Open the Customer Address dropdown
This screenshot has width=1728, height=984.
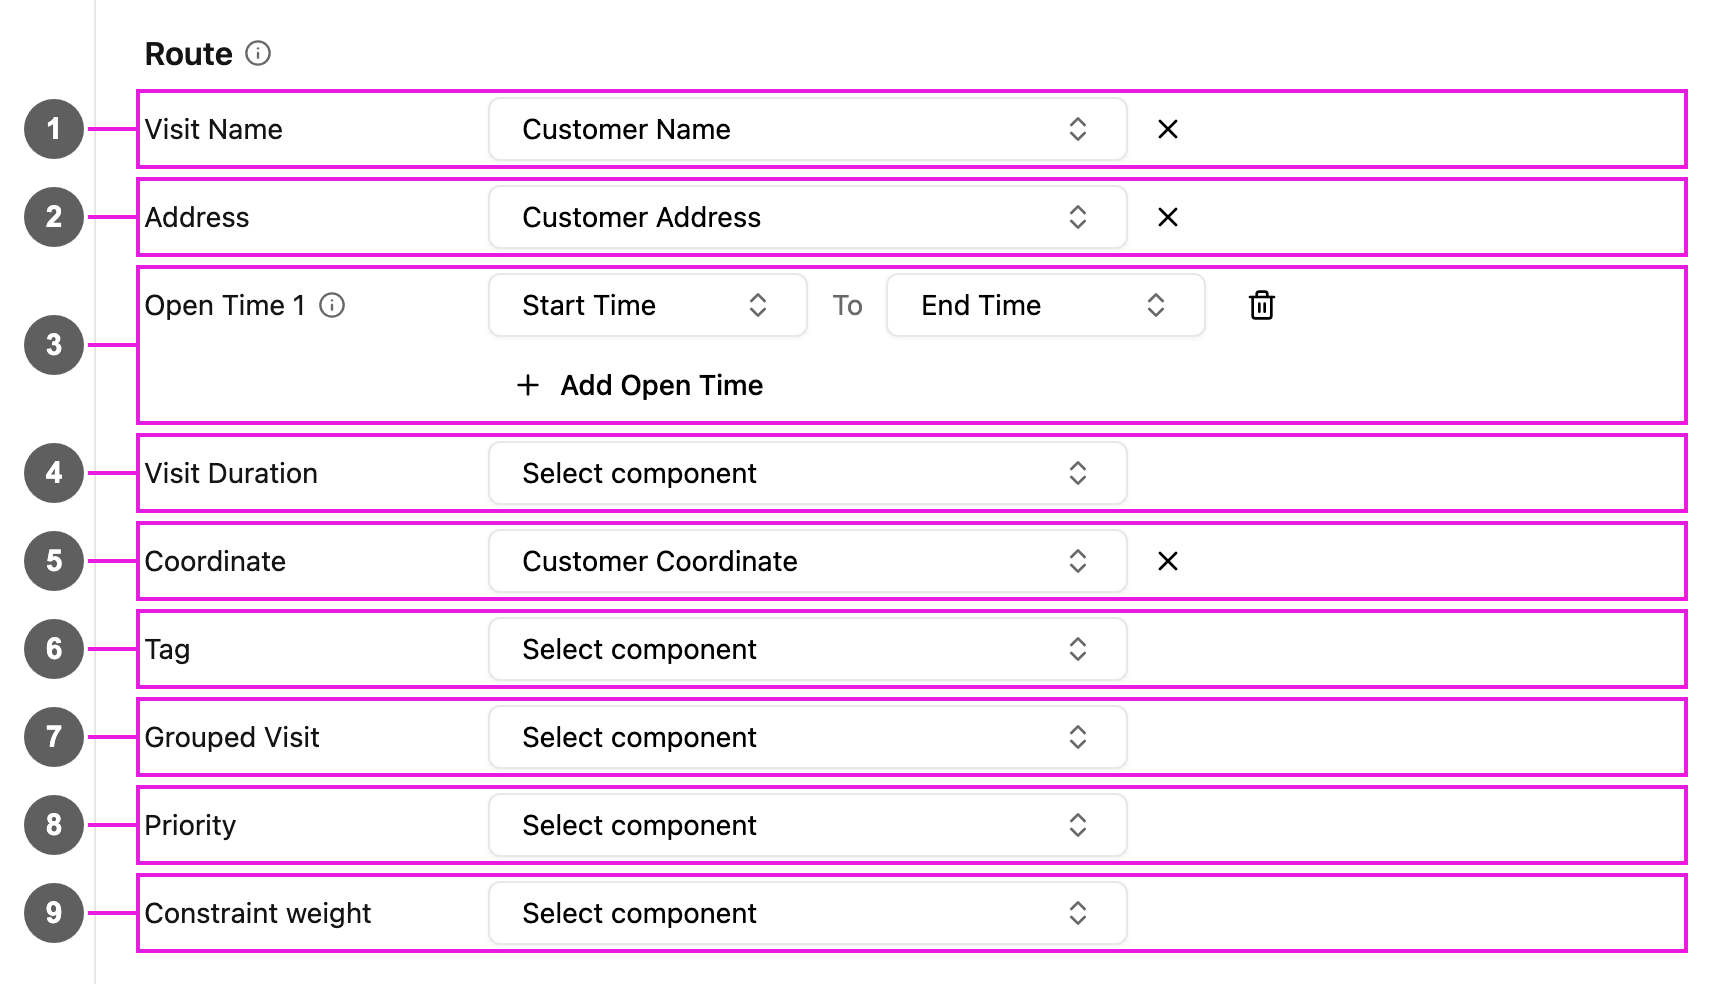pyautogui.click(x=808, y=217)
